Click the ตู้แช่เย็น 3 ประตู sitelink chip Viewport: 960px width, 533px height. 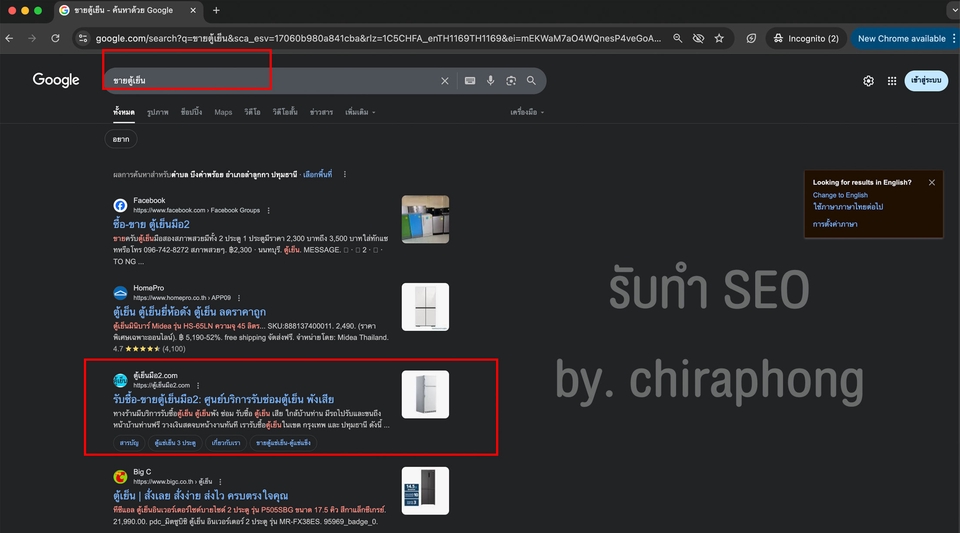click(x=175, y=442)
